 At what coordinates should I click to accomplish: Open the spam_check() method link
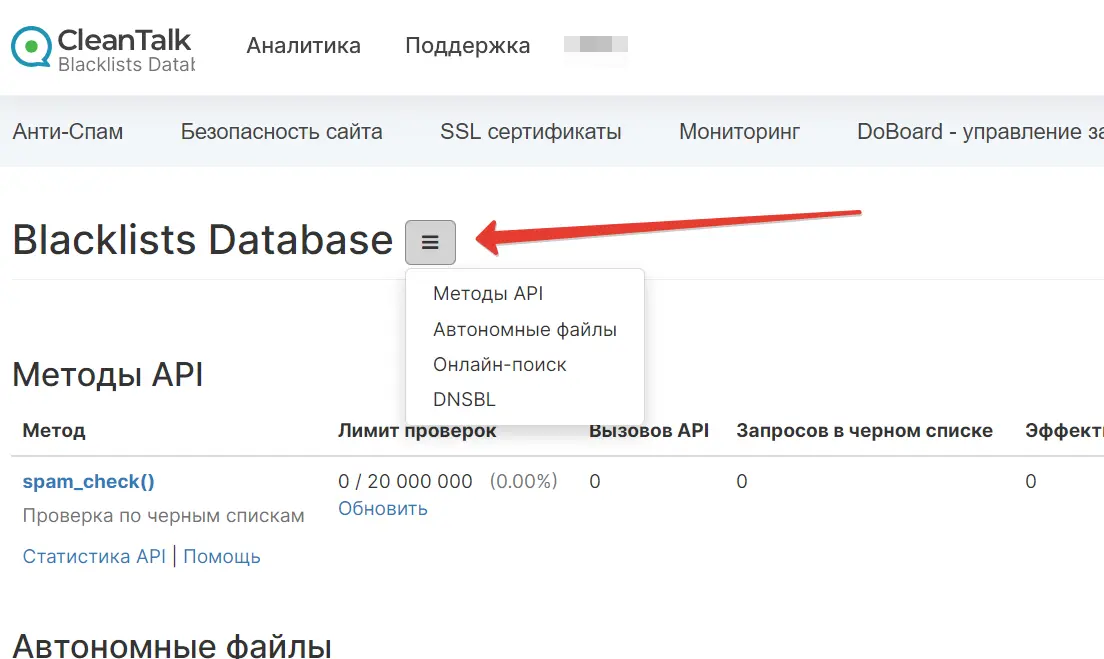[x=89, y=482]
